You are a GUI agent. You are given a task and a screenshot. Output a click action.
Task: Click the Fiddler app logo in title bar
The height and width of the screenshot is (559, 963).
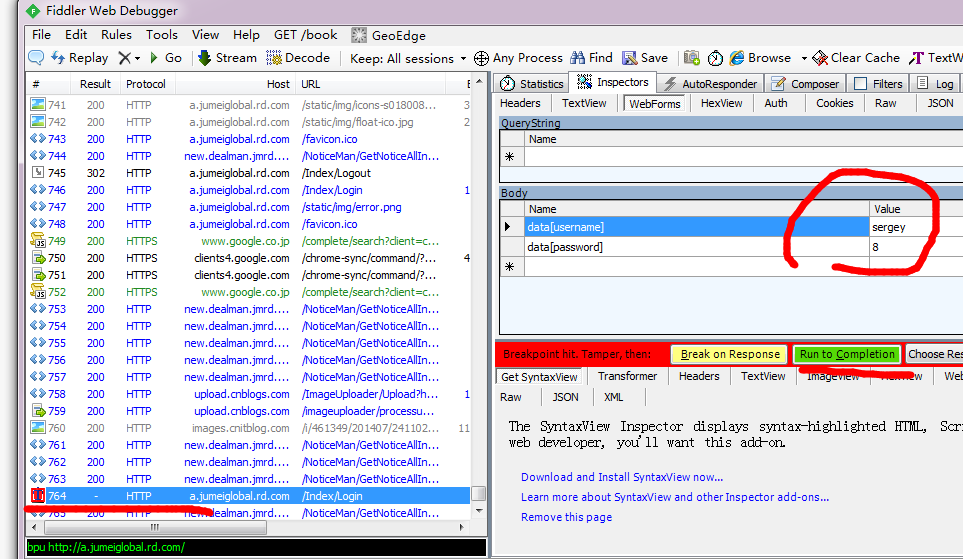click(x=33, y=10)
